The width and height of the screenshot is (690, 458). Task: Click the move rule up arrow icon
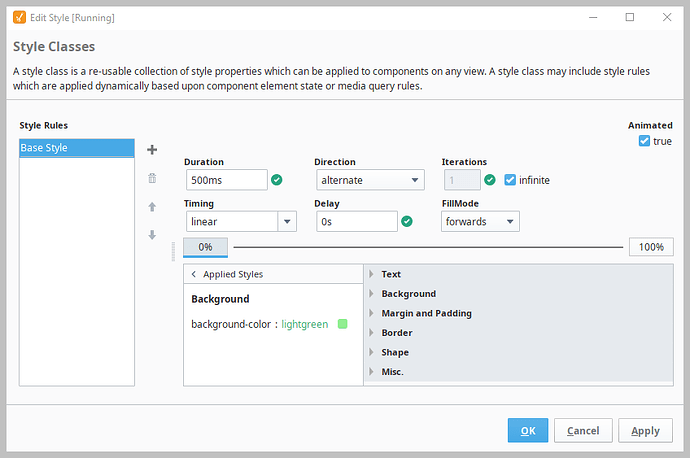[152, 207]
